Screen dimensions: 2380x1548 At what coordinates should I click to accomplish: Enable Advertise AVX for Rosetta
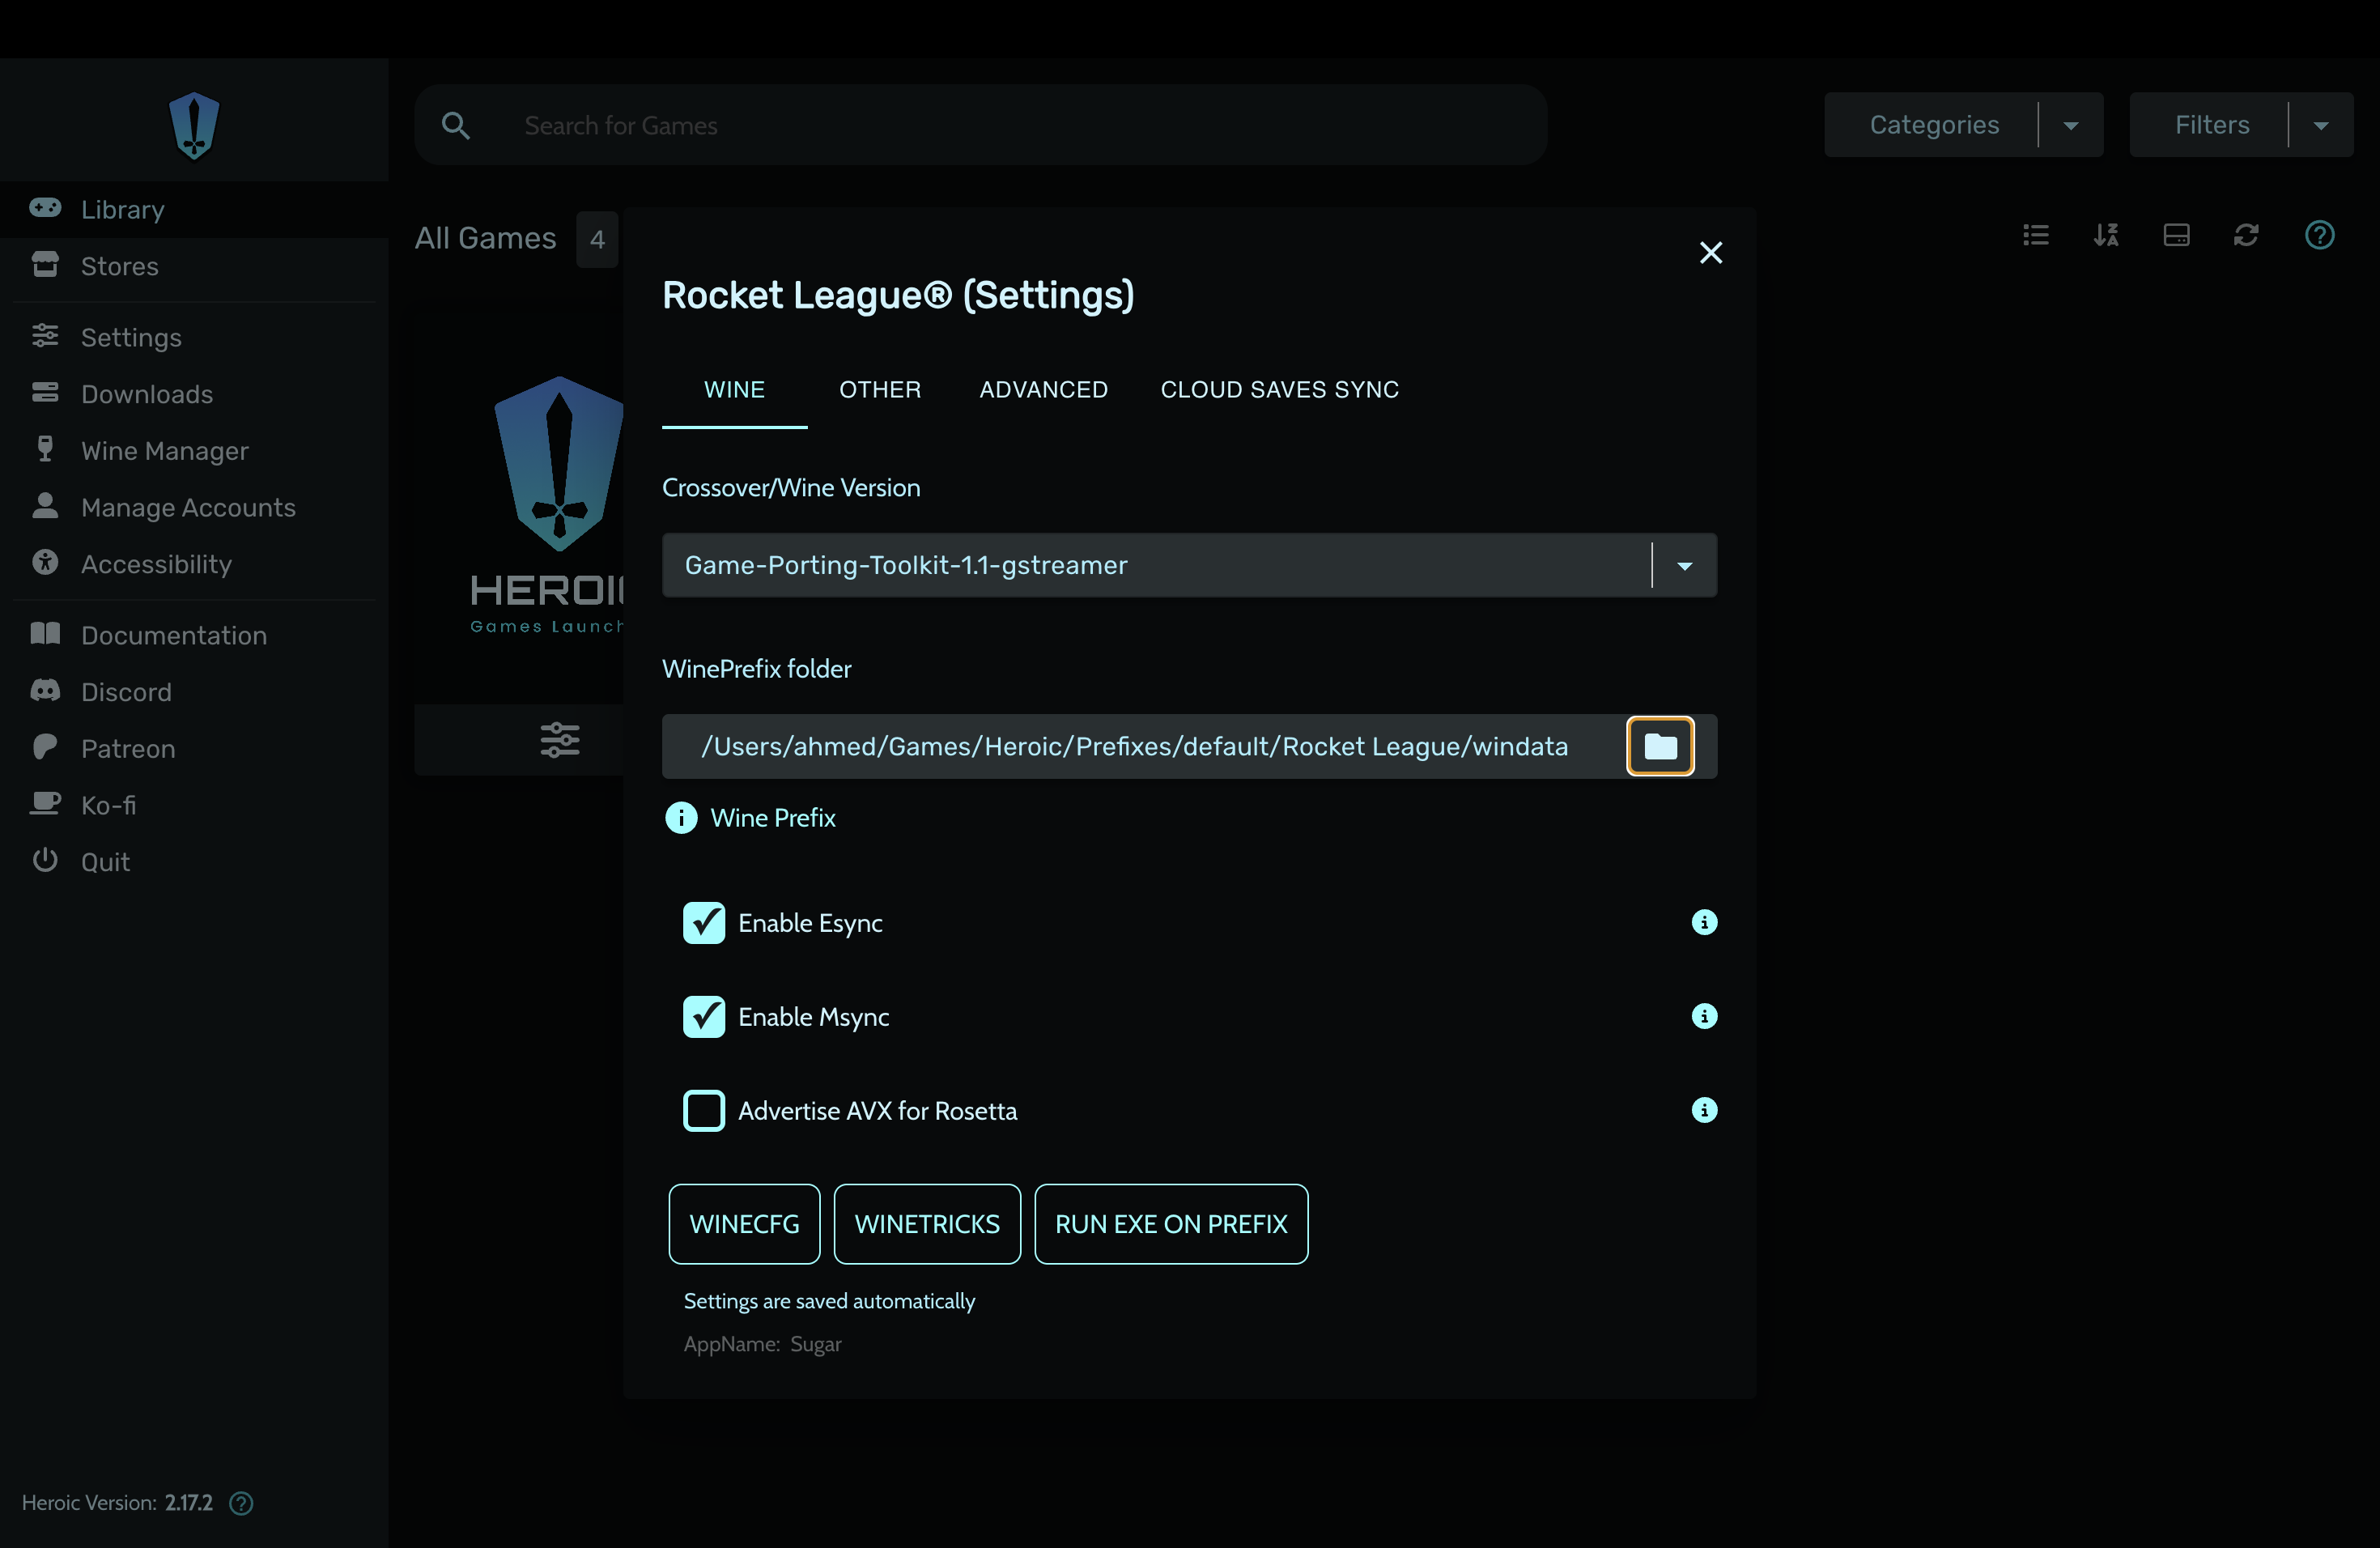pos(704,1111)
